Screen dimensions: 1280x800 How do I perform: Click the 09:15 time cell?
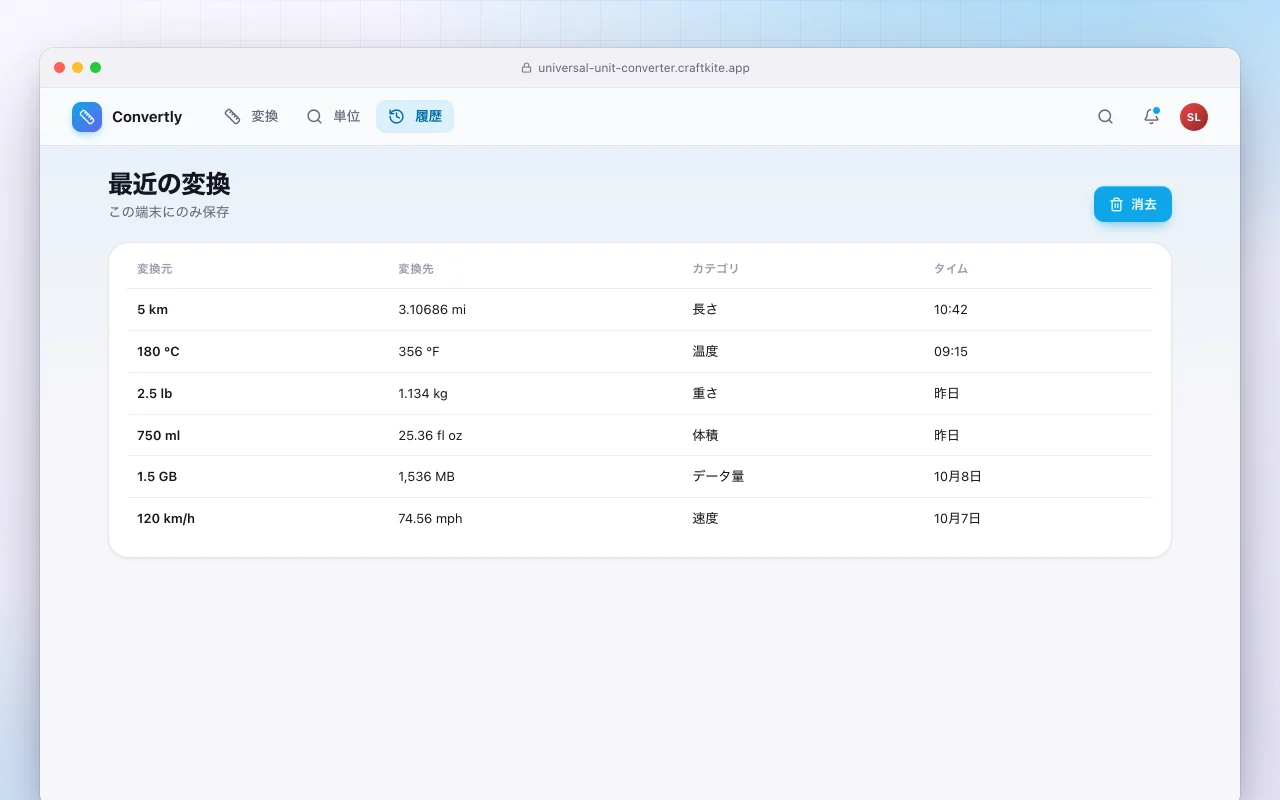pos(951,352)
